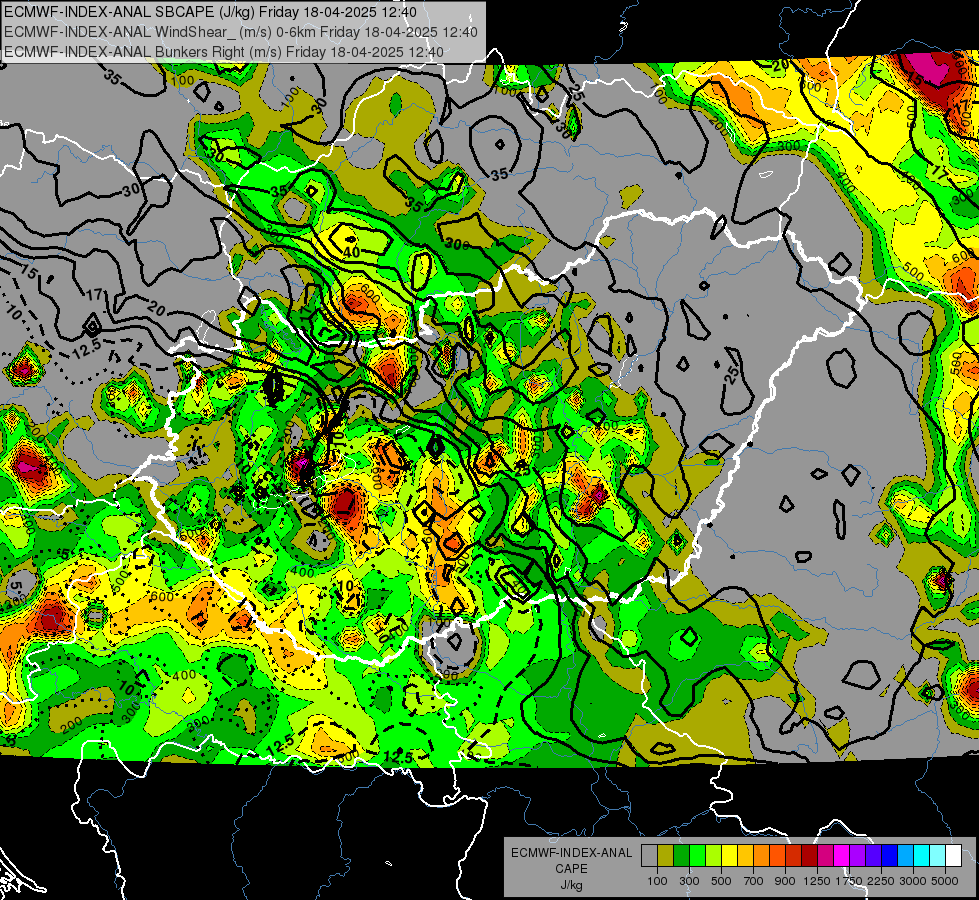Click the J/kg unit label in legend

pos(571,885)
